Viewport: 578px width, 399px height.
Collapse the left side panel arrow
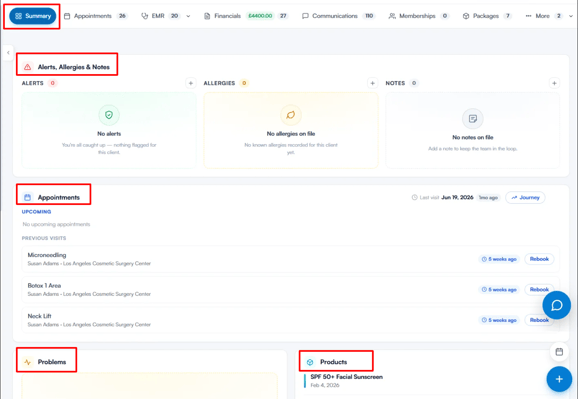click(x=8, y=53)
